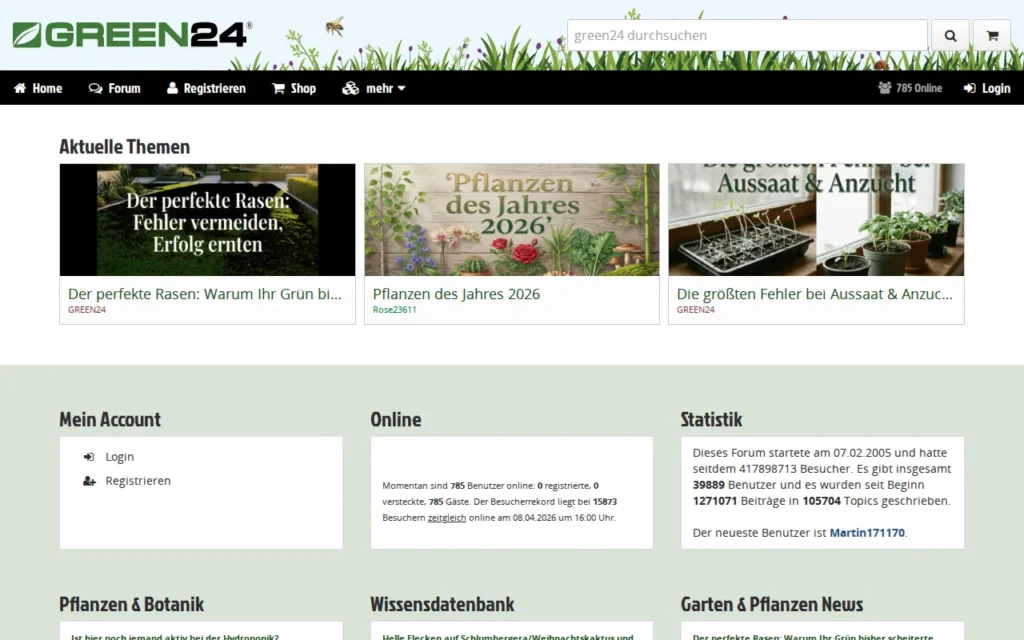Open post Ist hier noch jemand aktiv bei der Hydroponik

click(x=175, y=637)
